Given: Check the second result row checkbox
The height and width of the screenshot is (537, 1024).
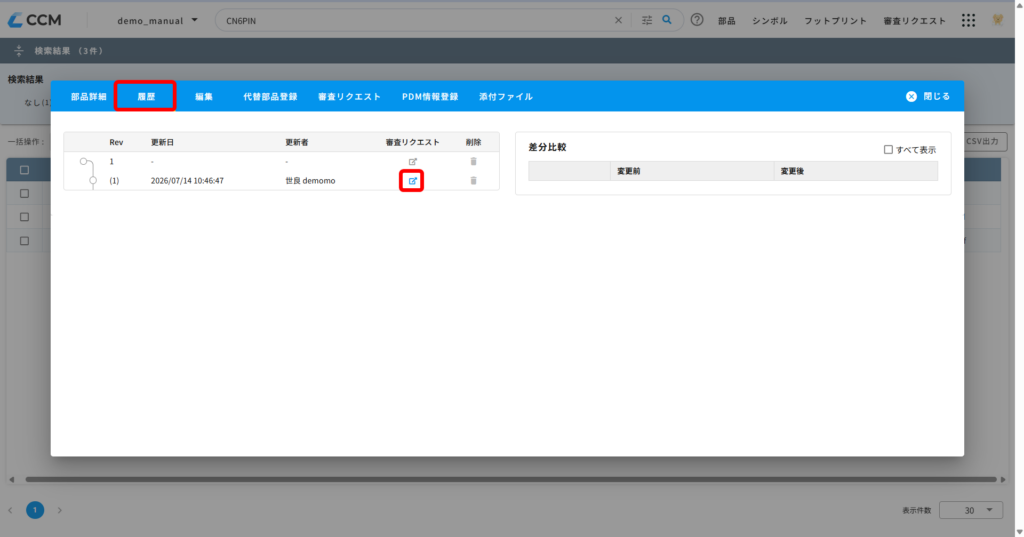Looking at the screenshot, I should (x=24, y=217).
